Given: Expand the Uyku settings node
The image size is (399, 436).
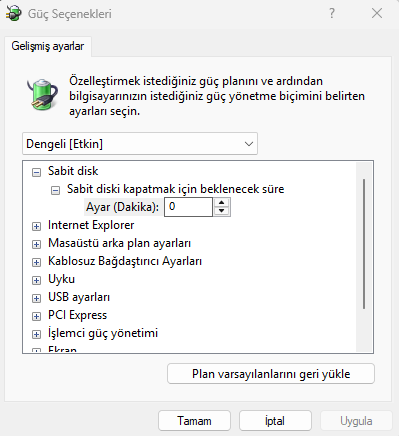Looking at the screenshot, I should point(36,280).
